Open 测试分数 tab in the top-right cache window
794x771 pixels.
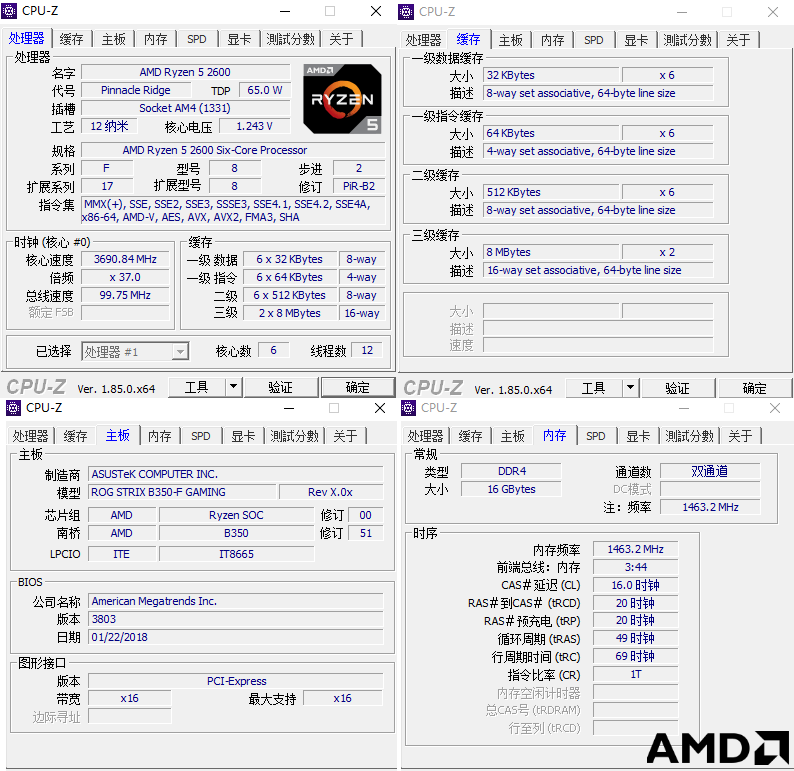click(688, 40)
